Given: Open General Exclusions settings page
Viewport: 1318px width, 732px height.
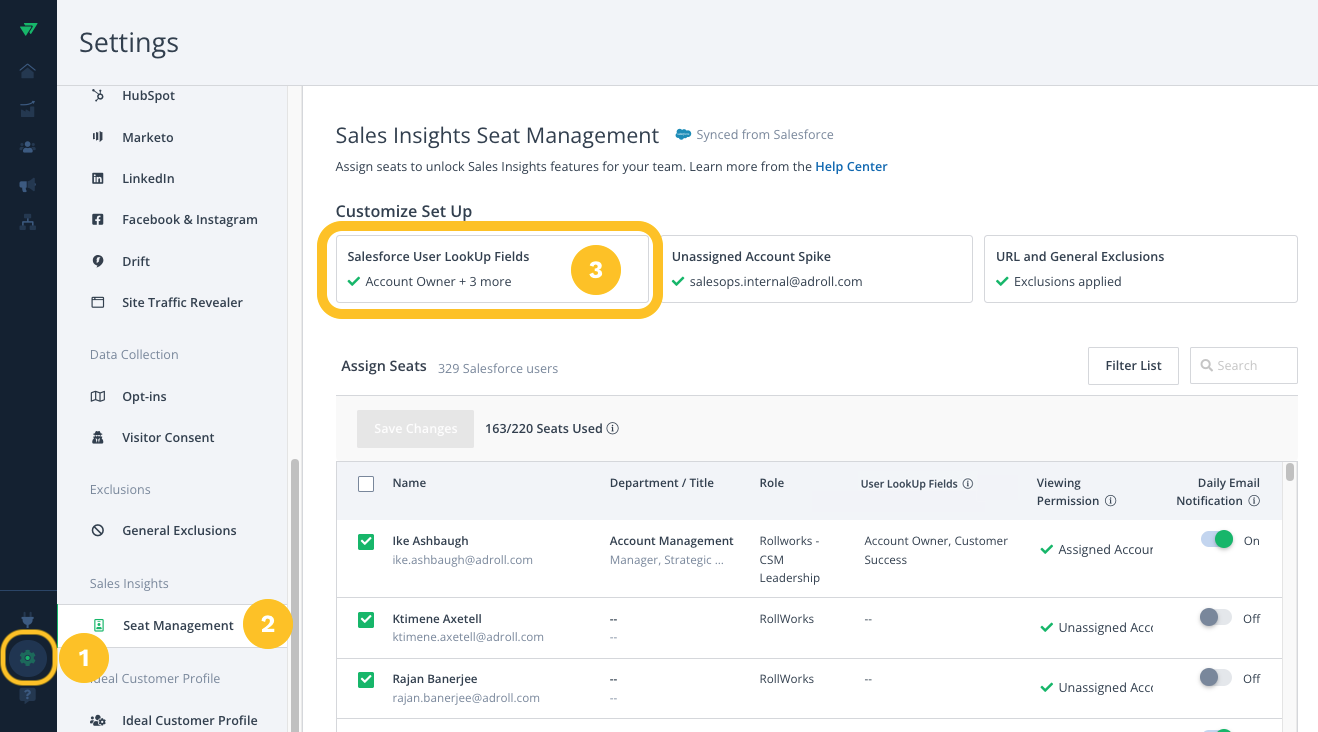Looking at the screenshot, I should 179,531.
